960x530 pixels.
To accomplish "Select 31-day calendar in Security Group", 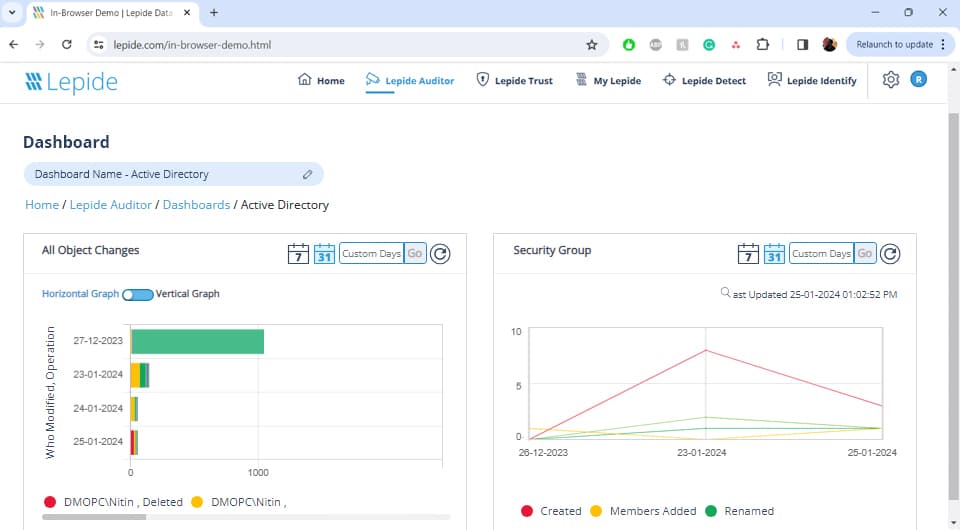I will click(x=774, y=253).
